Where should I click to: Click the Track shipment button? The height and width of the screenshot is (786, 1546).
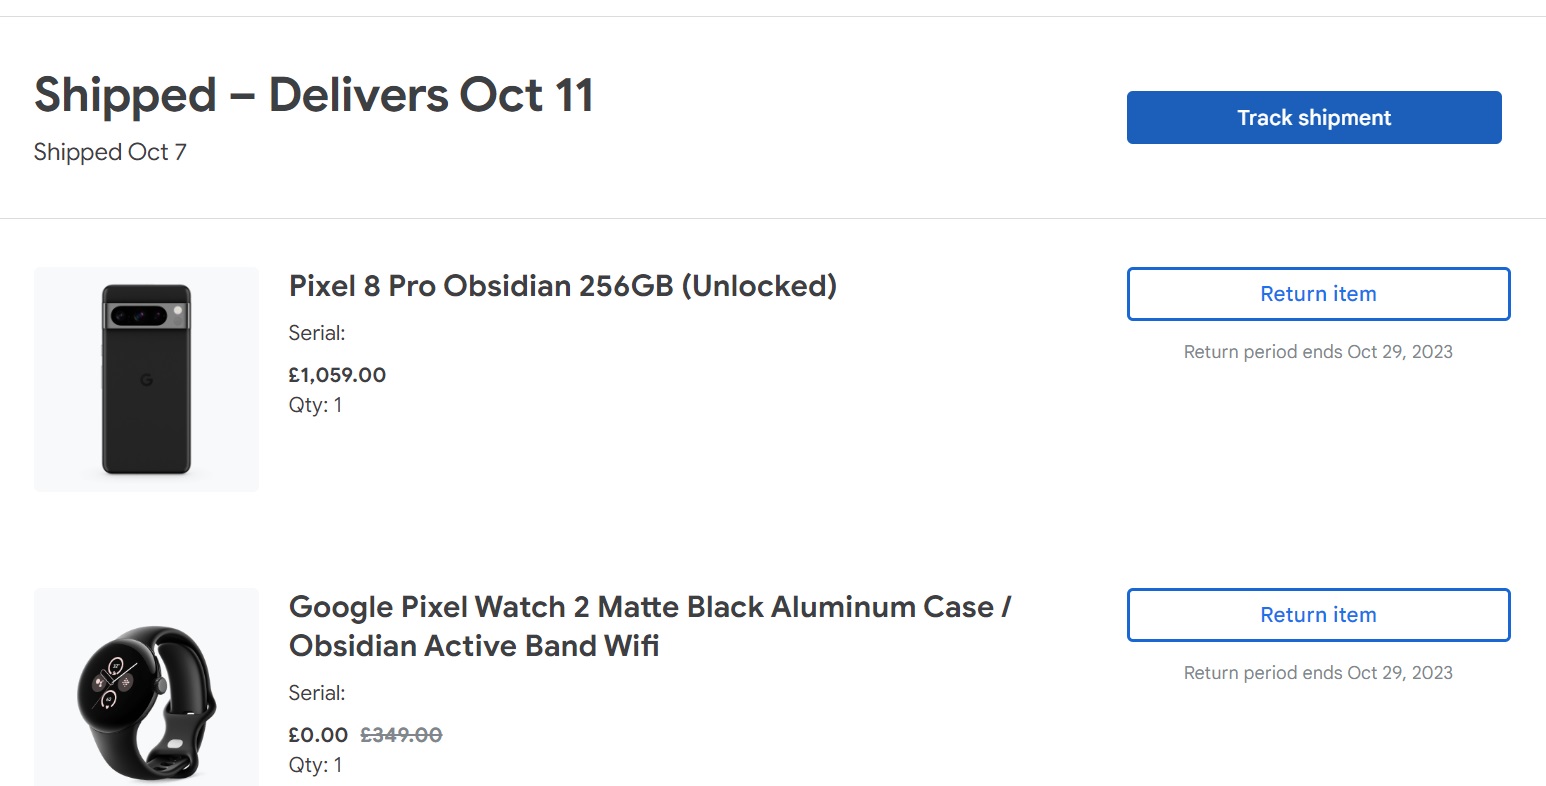point(1313,118)
